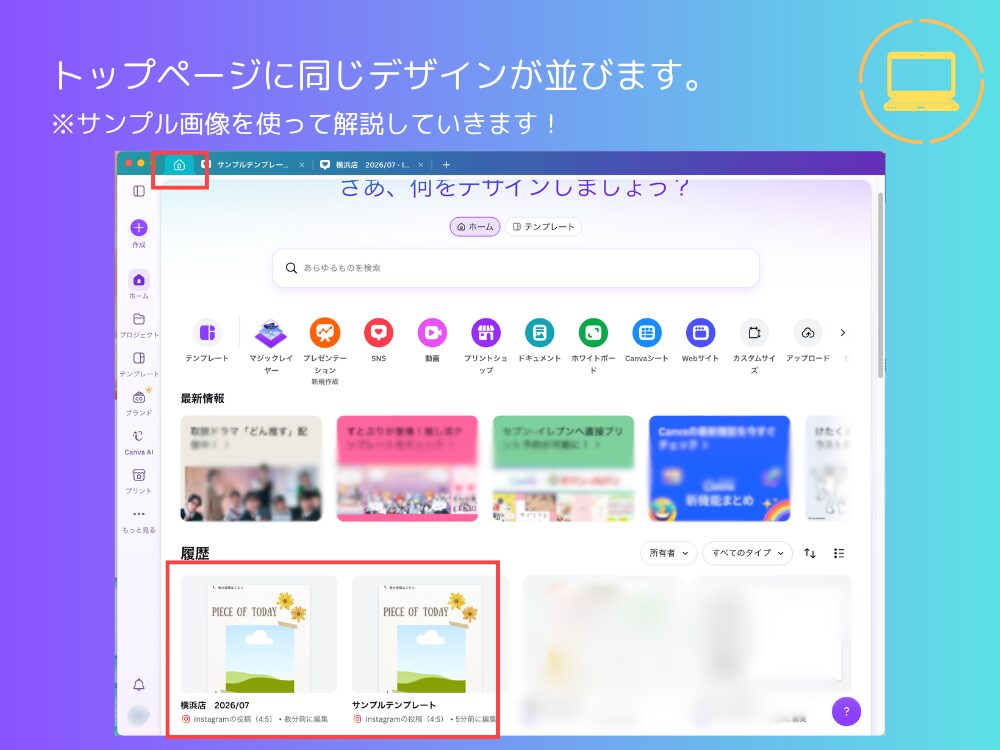1000x750 pixels.
Task: Expand the 所有者 filter dropdown
Action: (668, 553)
